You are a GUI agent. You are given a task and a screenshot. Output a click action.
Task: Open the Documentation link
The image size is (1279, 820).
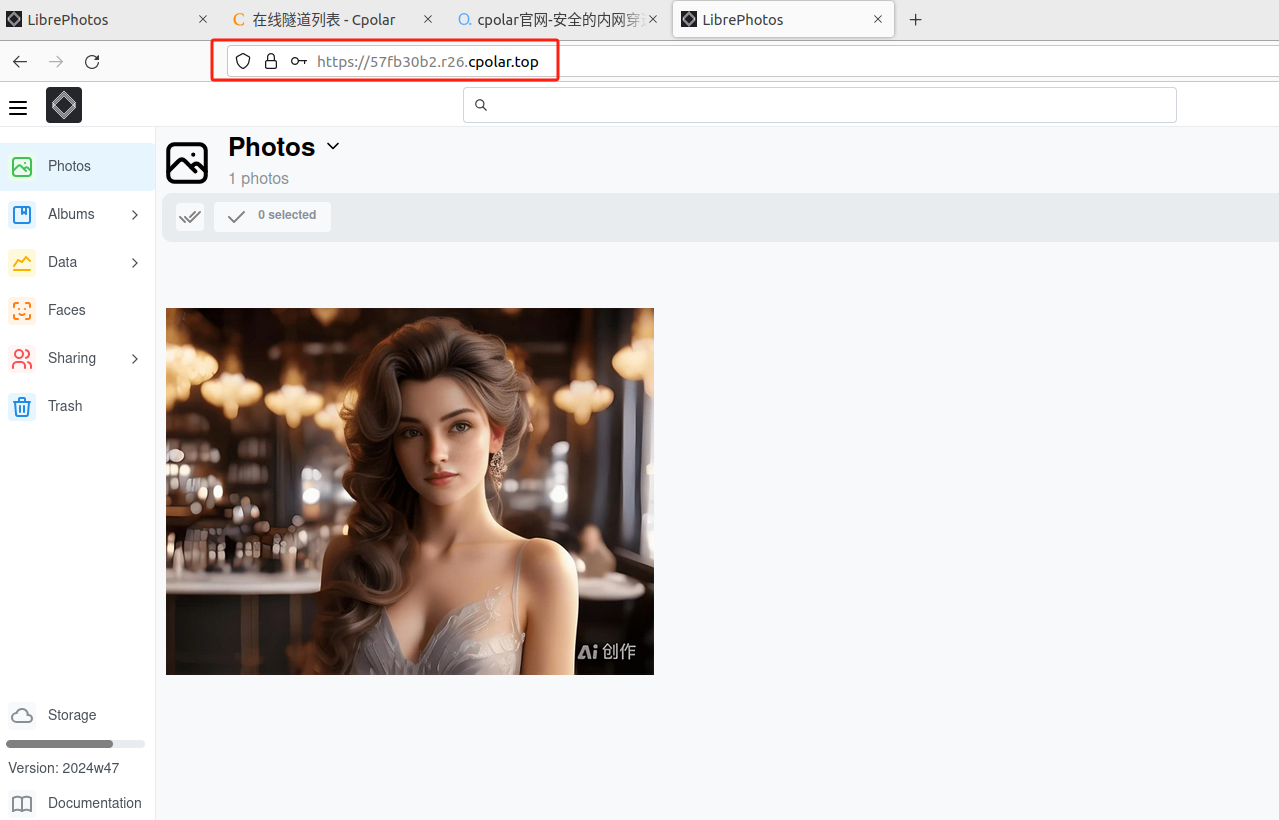pyautogui.click(x=95, y=803)
